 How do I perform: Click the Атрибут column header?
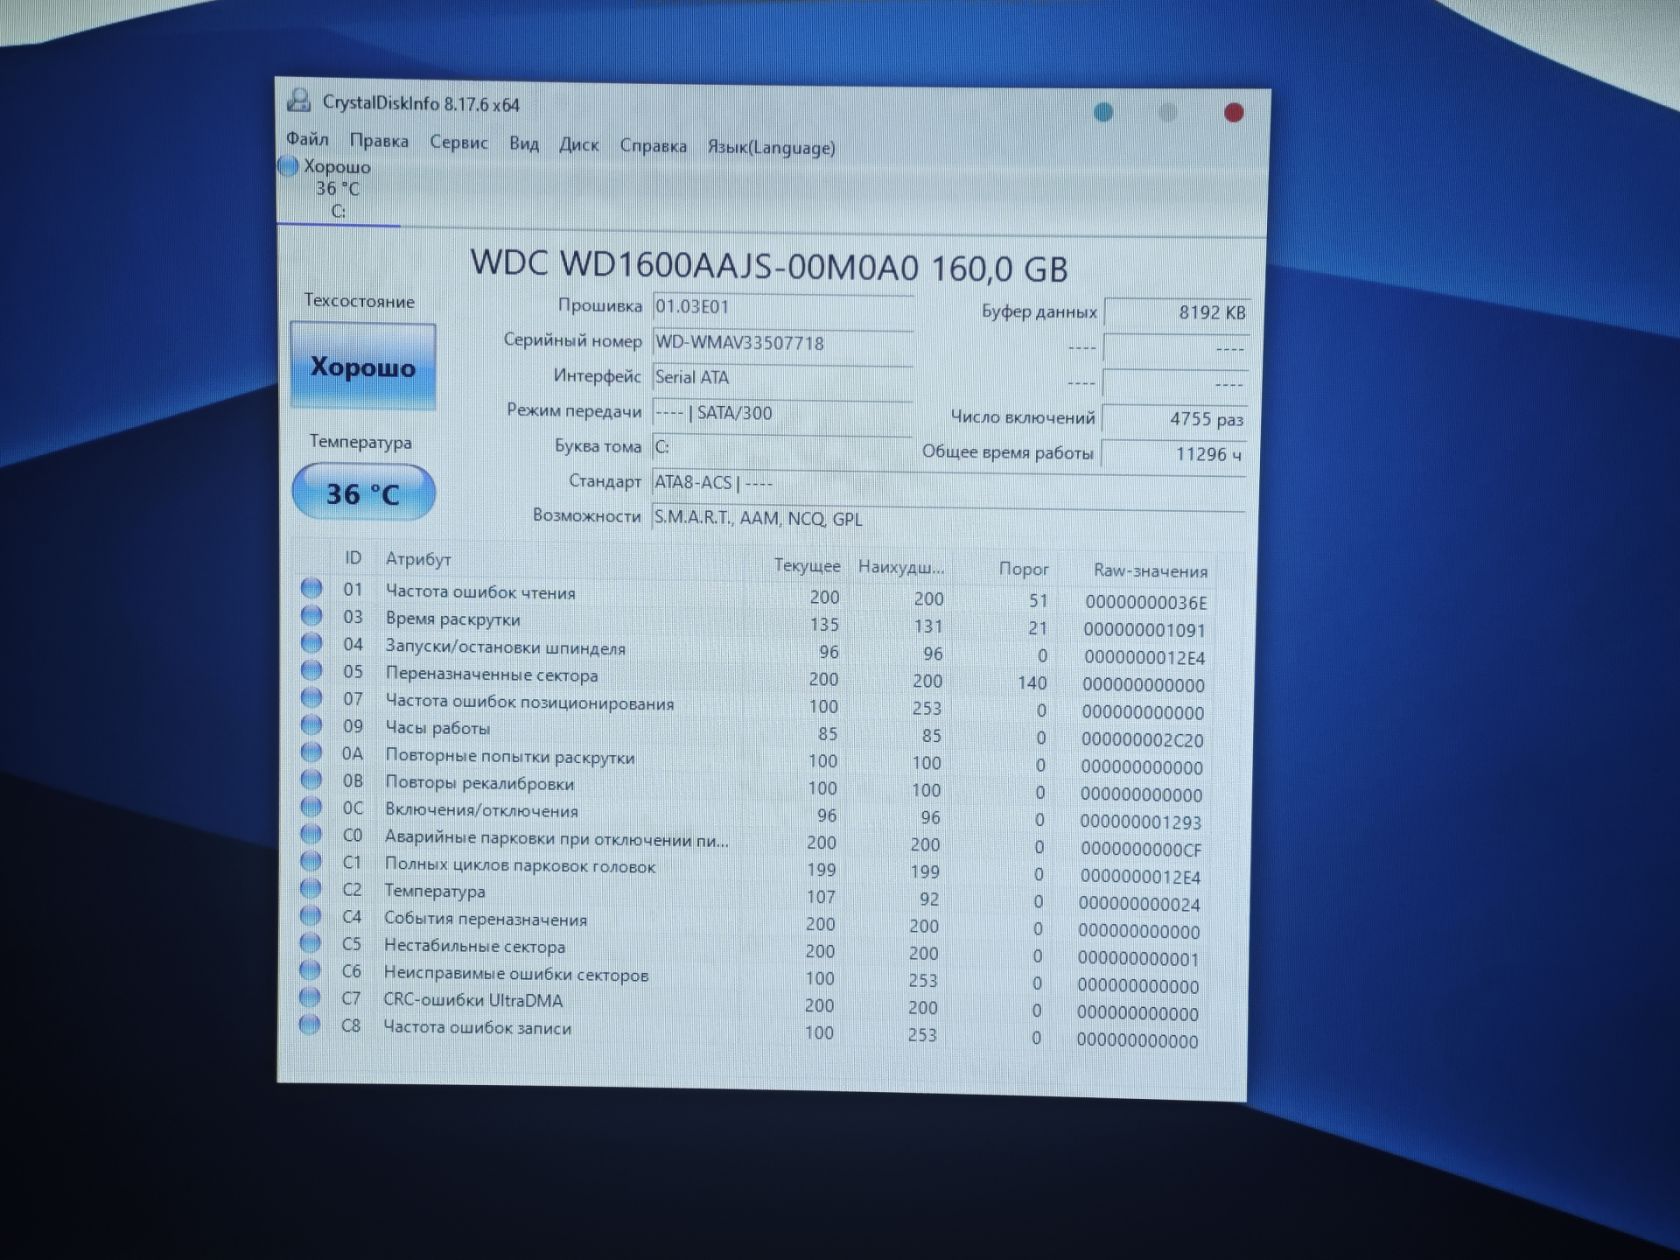[418, 559]
